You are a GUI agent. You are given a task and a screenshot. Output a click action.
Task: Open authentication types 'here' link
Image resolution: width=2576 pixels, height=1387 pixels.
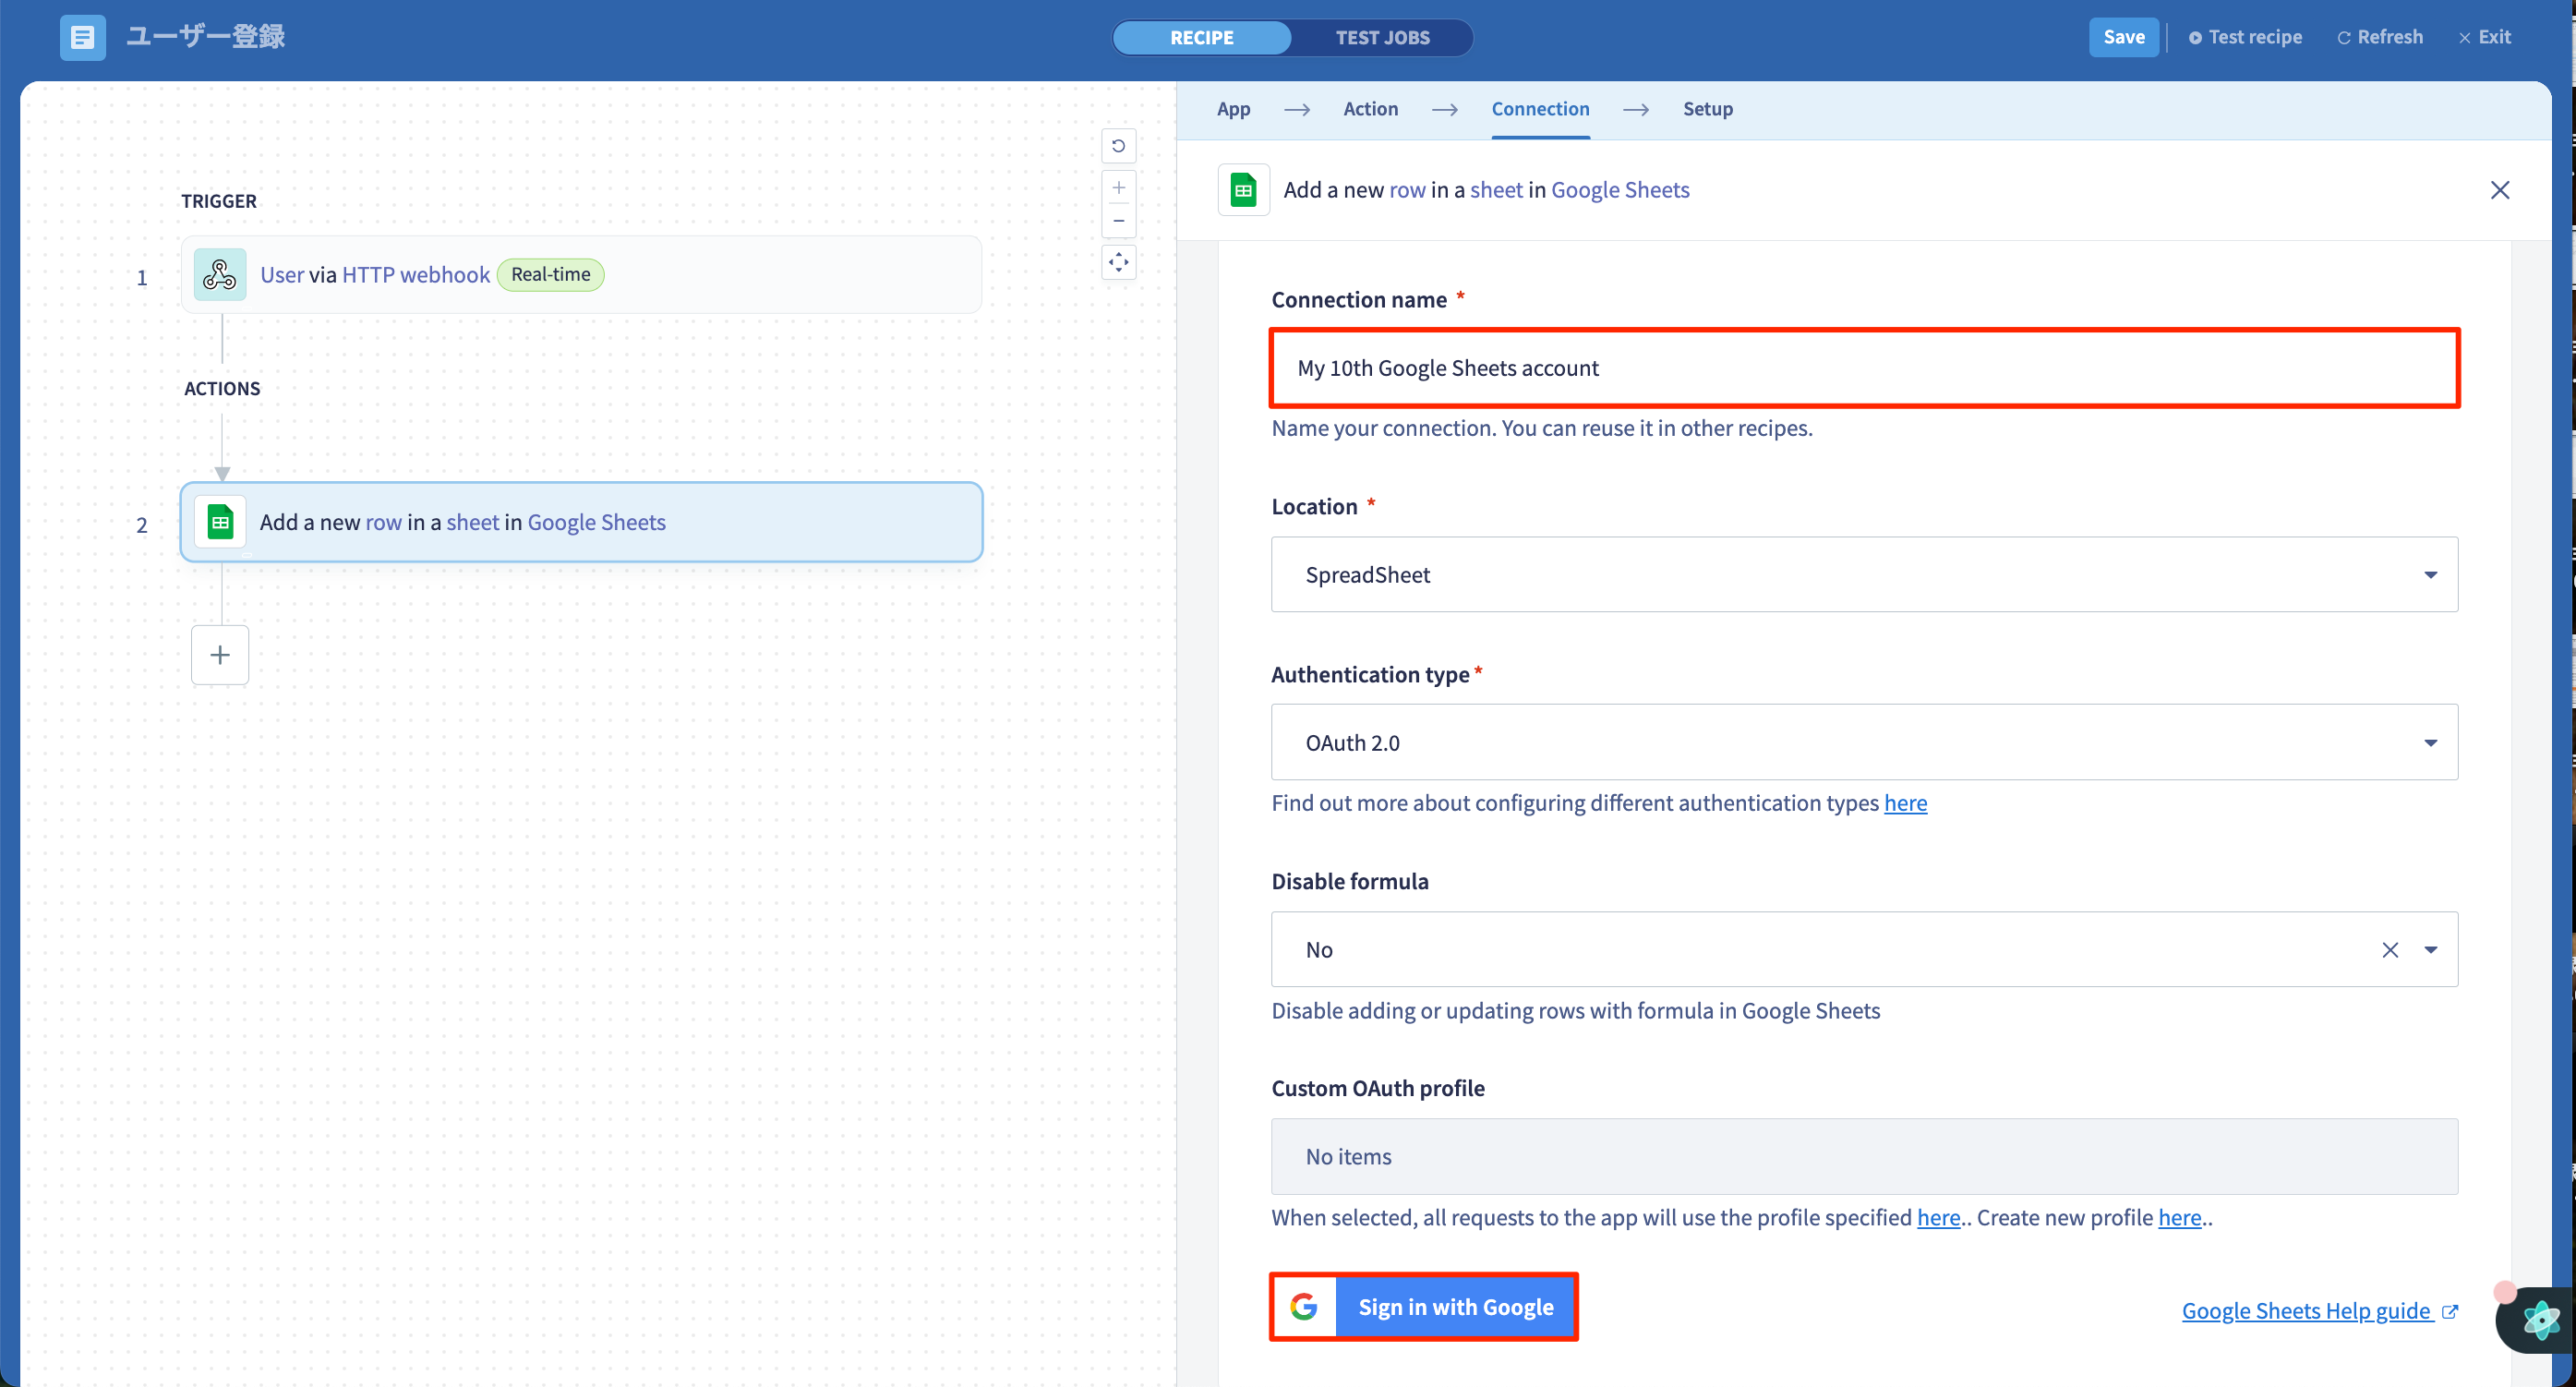coord(1905,803)
